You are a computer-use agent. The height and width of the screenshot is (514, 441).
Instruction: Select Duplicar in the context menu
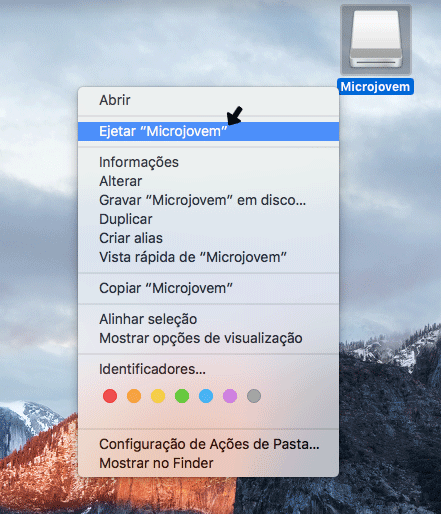click(208, 219)
